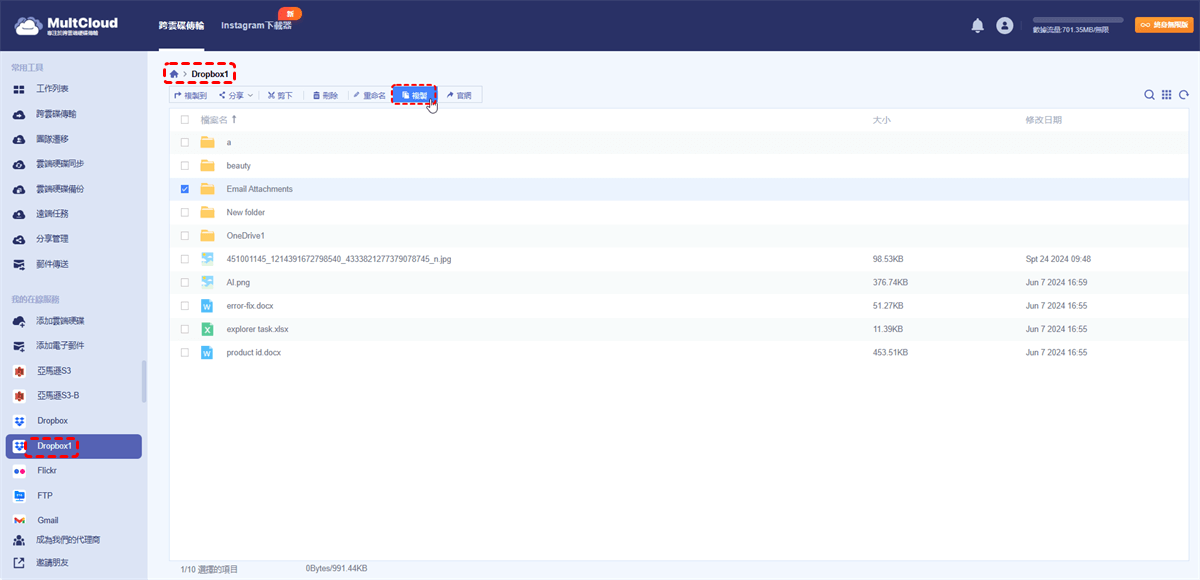Check the box for the OneDrive1 folder
The image size is (1200, 580).
click(184, 236)
